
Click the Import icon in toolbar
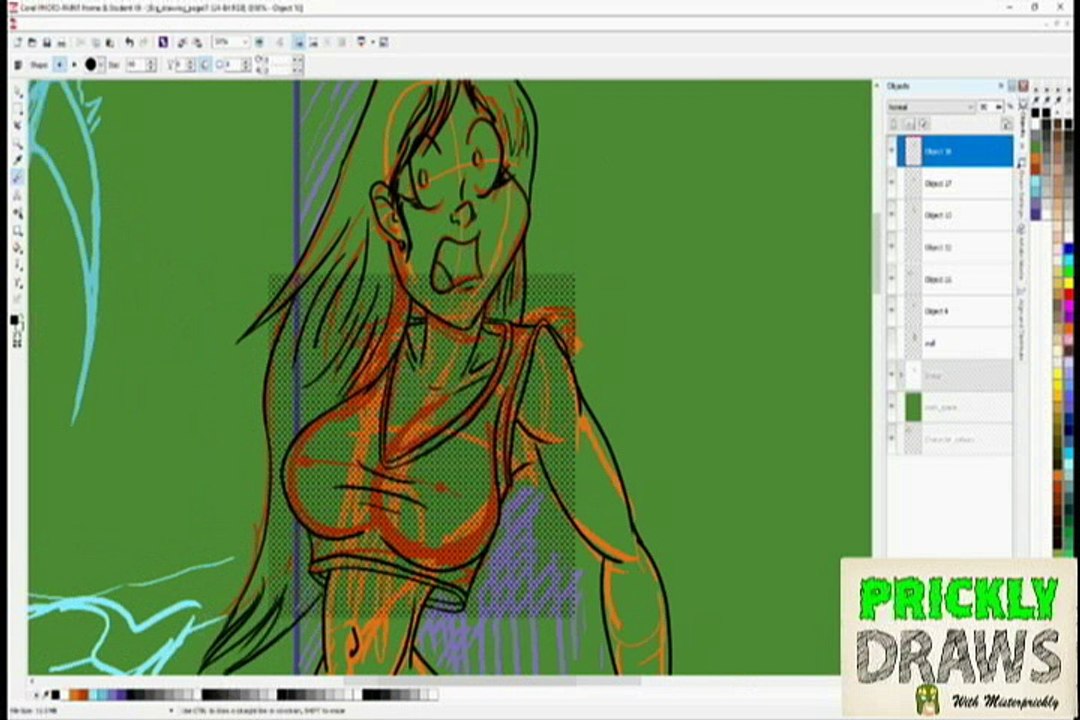(x=183, y=43)
